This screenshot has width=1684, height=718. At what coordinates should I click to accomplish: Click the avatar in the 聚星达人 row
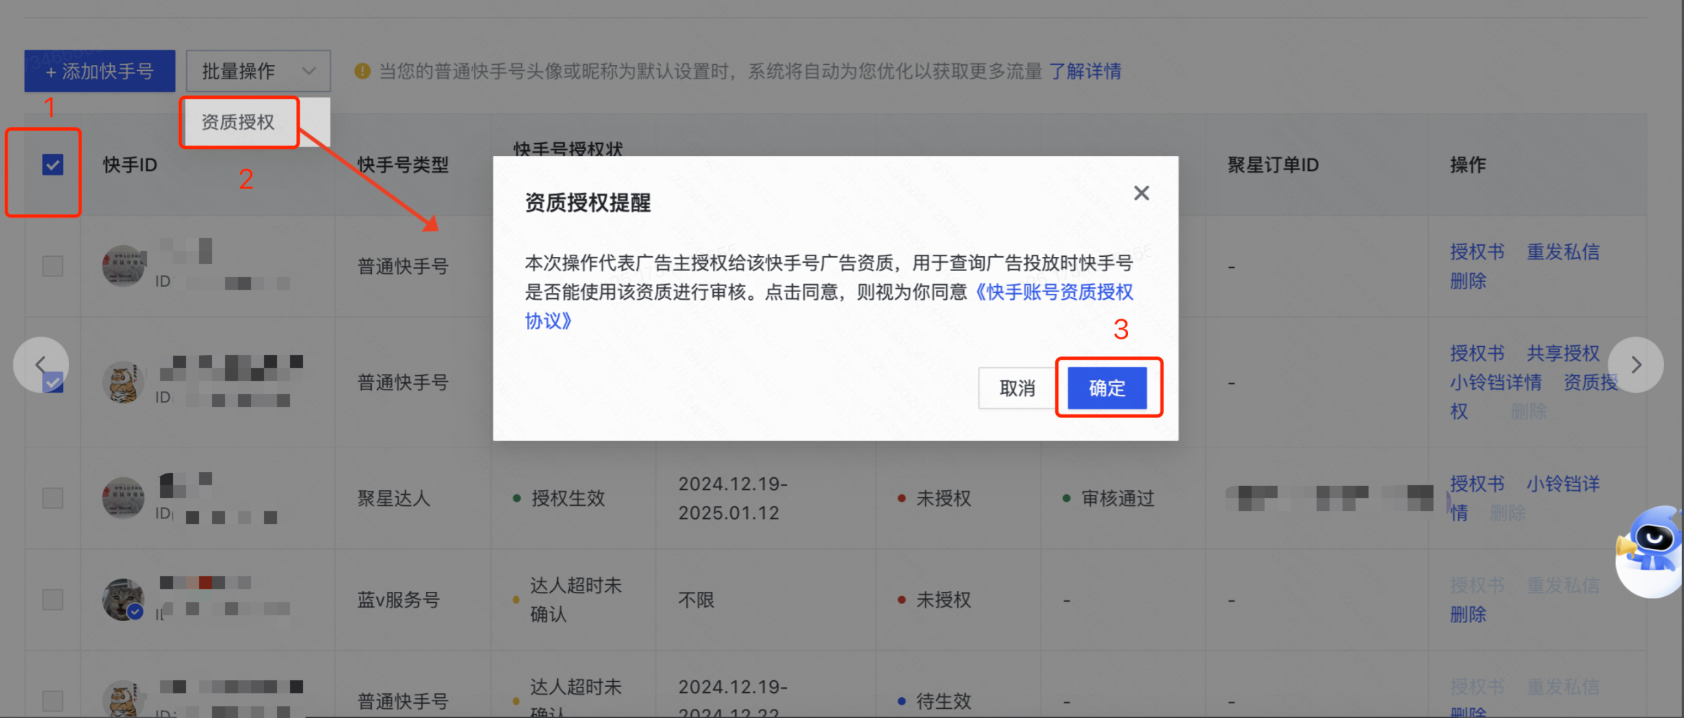point(124,498)
